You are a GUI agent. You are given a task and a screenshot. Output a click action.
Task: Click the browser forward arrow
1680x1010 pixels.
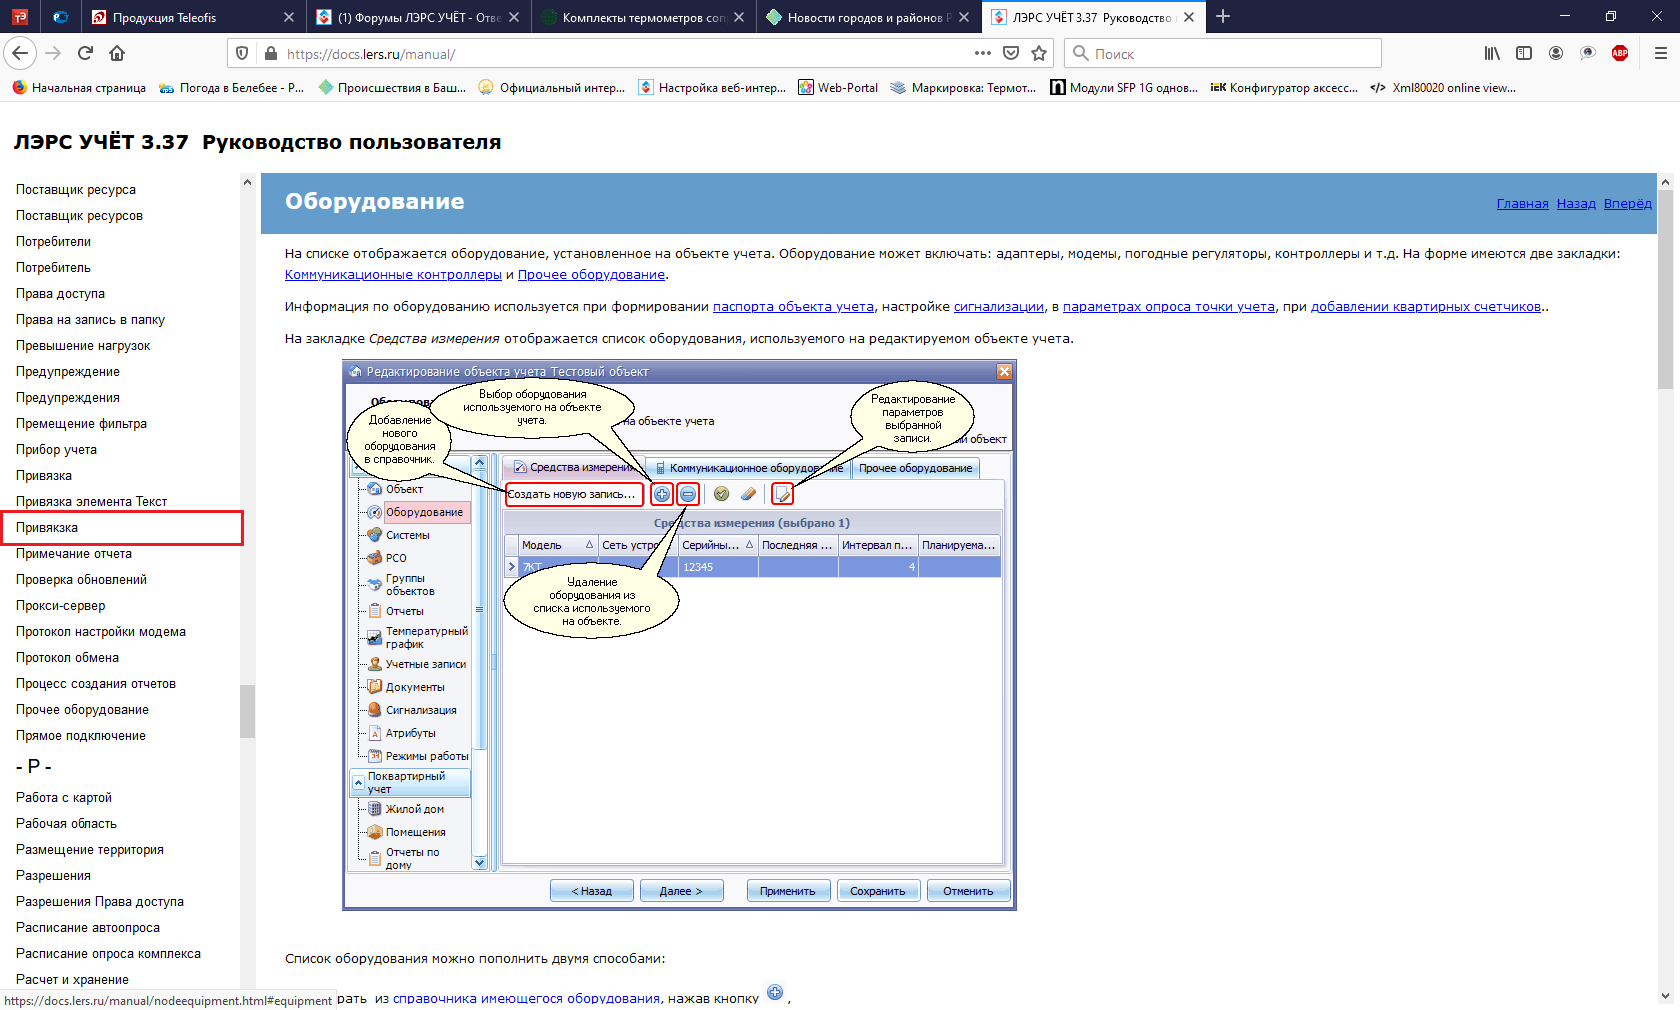(x=54, y=53)
